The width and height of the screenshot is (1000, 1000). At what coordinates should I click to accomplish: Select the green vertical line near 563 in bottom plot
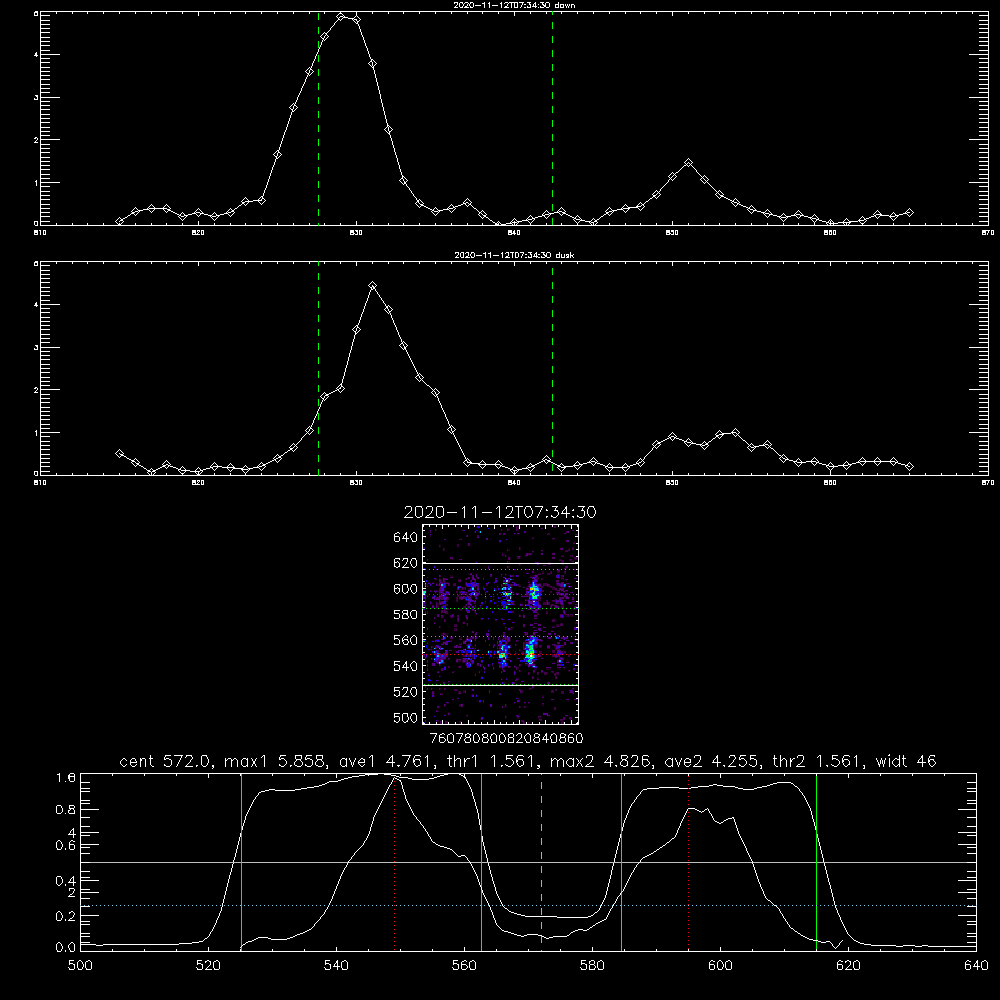[x=482, y=862]
